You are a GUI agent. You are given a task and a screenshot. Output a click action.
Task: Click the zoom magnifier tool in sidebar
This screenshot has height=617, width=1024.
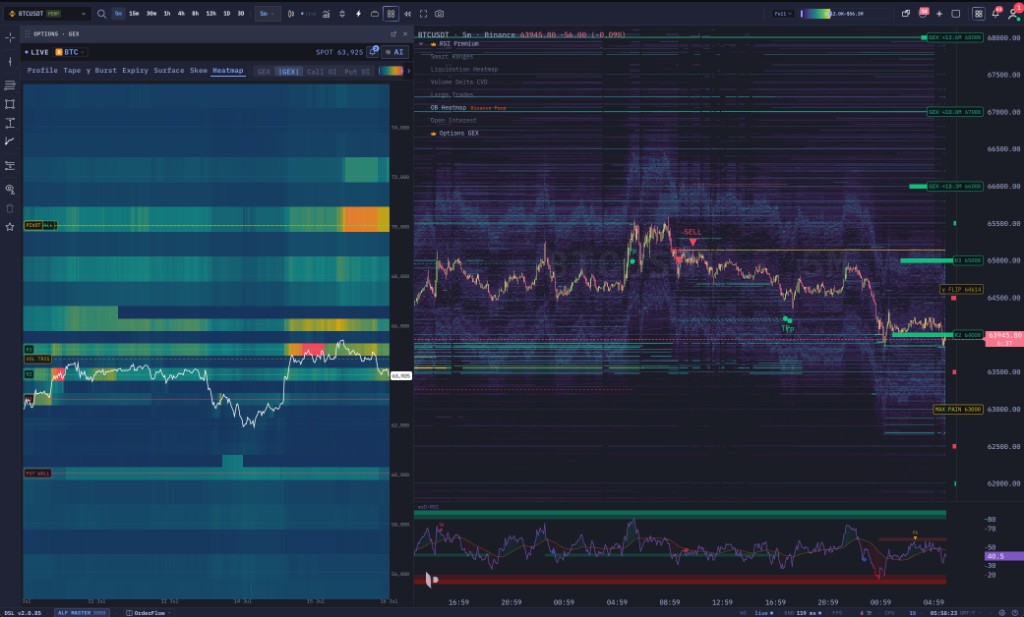click(10, 189)
